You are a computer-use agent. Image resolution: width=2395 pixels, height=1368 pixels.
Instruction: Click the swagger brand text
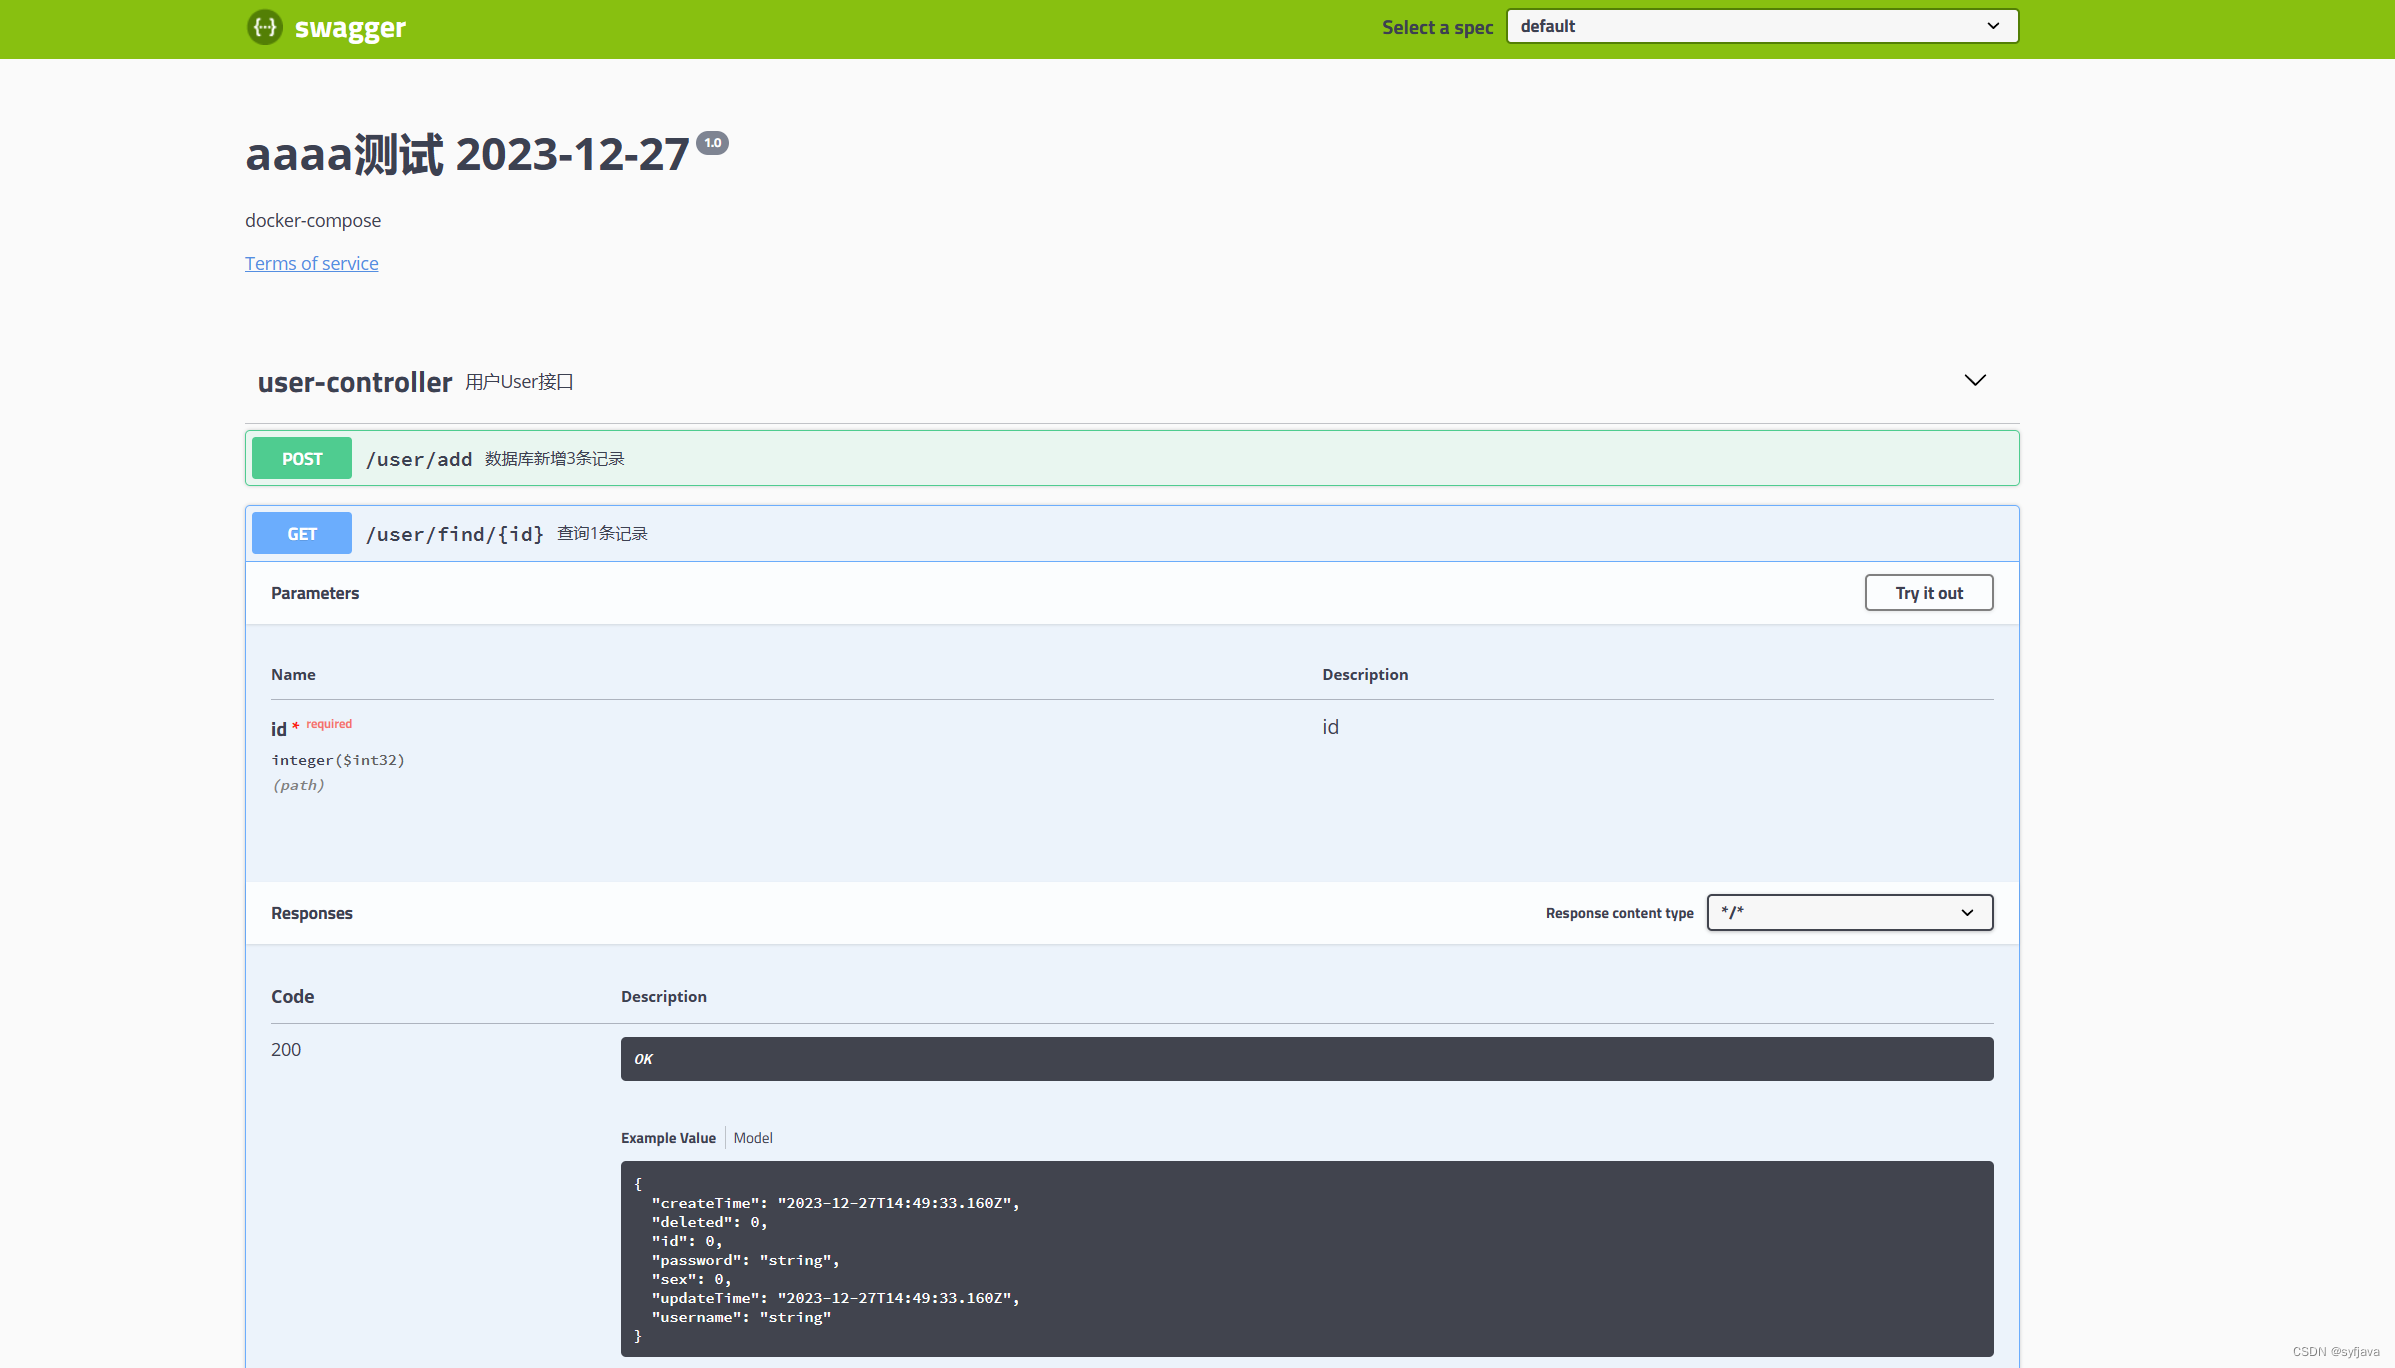(x=350, y=28)
